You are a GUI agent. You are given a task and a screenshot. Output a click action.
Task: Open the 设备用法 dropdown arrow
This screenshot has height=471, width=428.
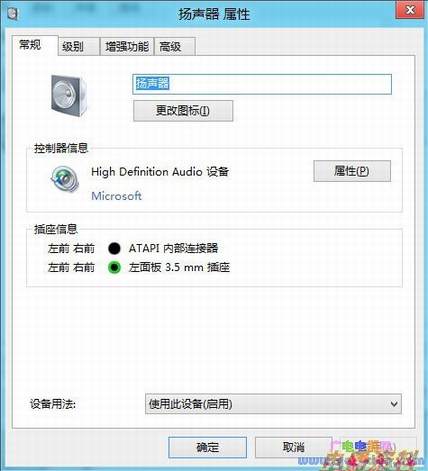(394, 404)
